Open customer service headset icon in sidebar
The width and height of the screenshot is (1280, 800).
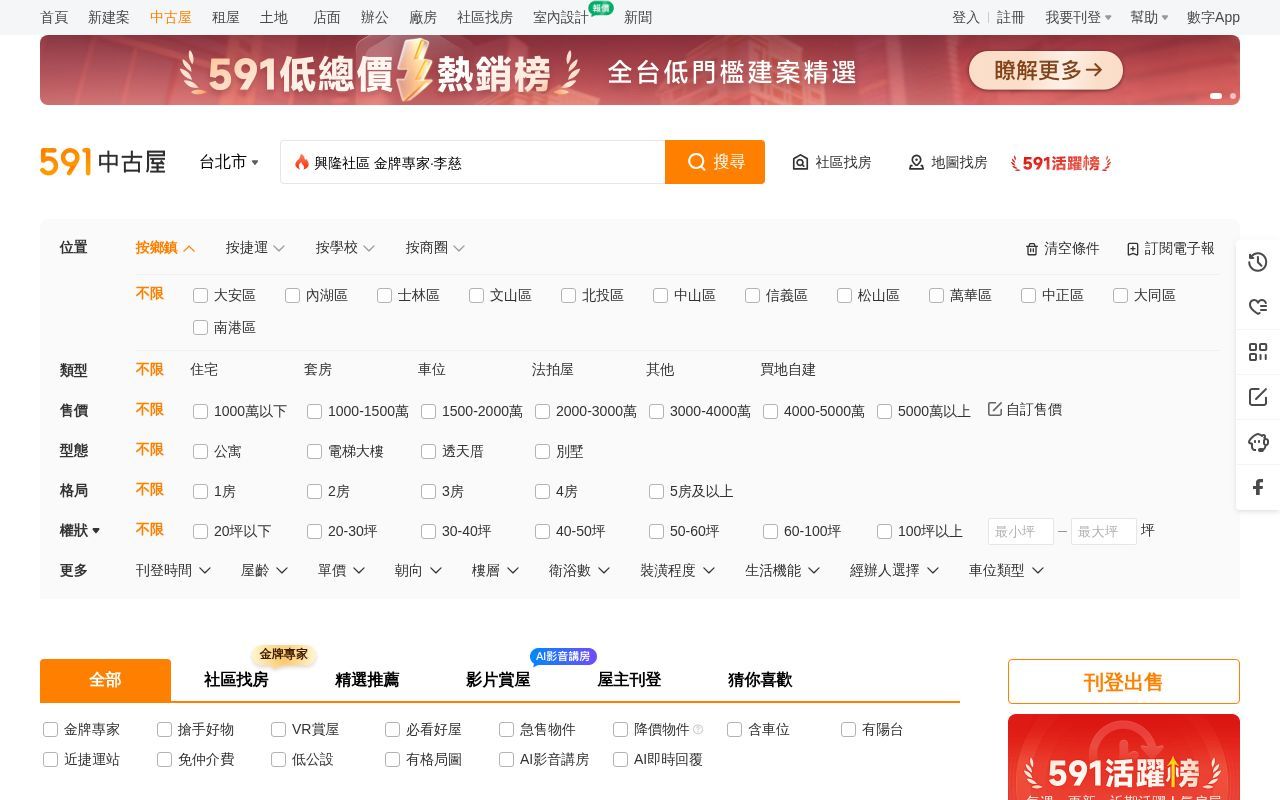[x=1258, y=442]
